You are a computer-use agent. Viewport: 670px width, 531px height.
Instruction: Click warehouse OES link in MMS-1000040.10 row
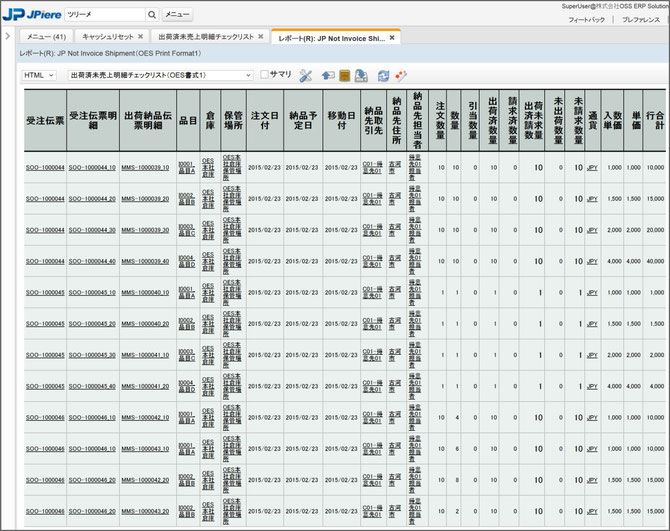click(208, 292)
